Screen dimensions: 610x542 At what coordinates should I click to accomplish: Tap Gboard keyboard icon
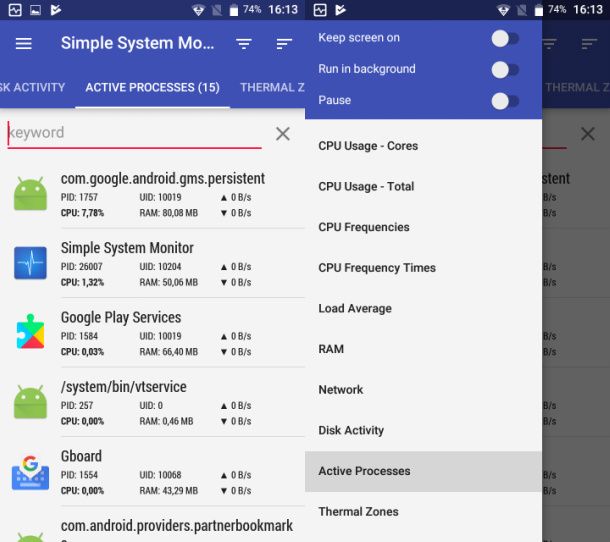click(x=30, y=472)
